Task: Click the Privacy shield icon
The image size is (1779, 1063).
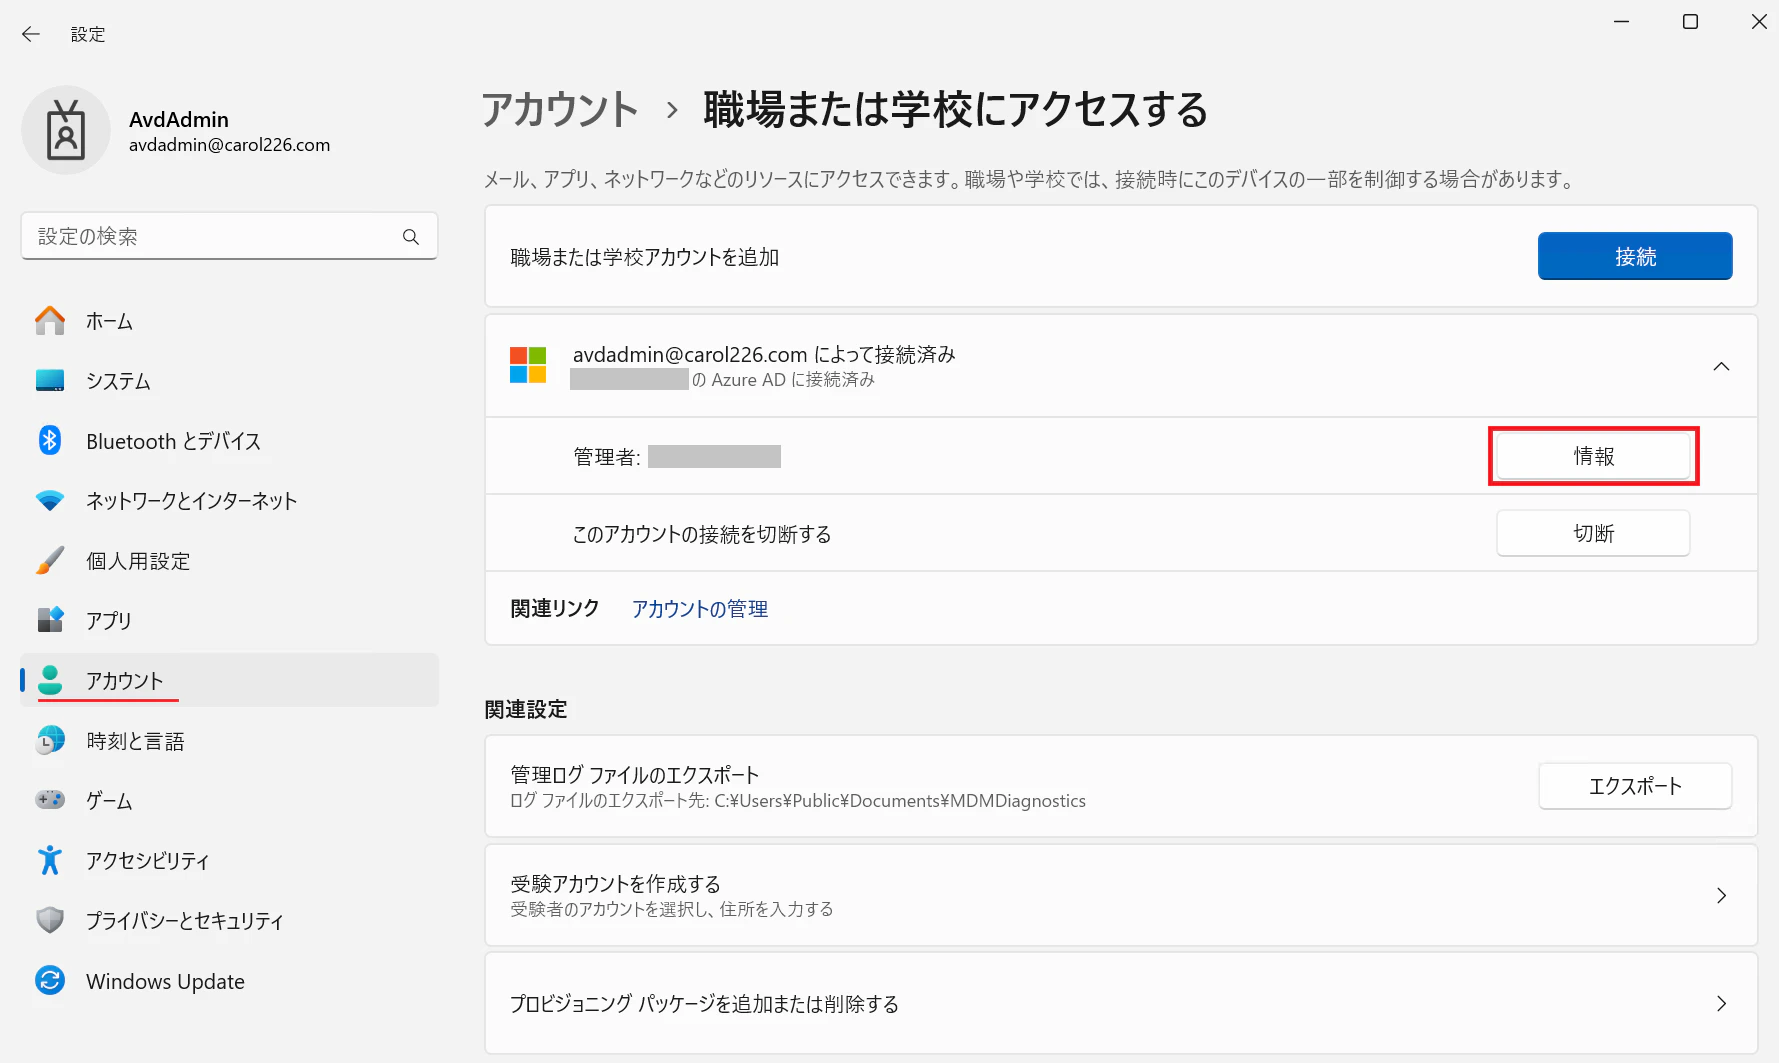Action: click(50, 920)
